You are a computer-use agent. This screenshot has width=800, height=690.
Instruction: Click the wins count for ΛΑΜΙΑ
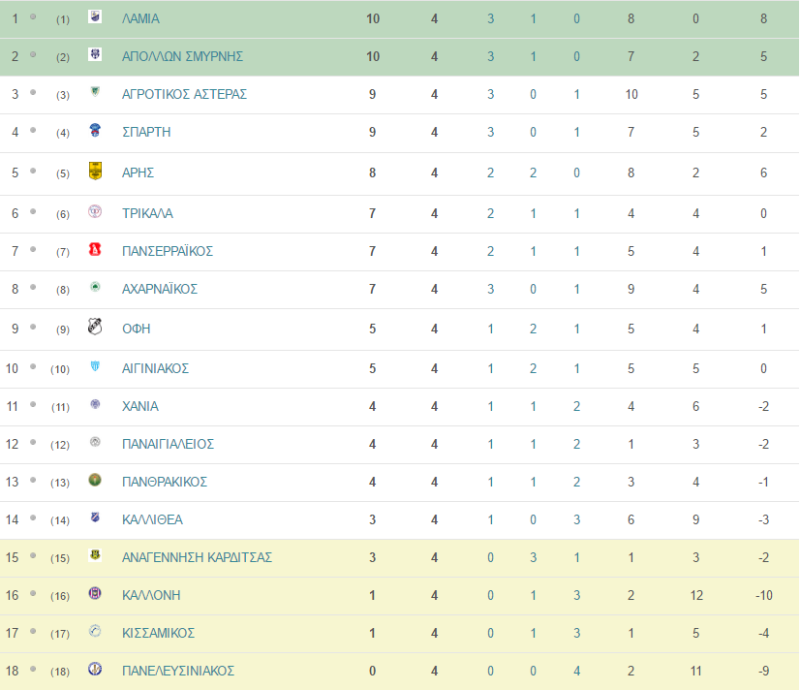(490, 19)
